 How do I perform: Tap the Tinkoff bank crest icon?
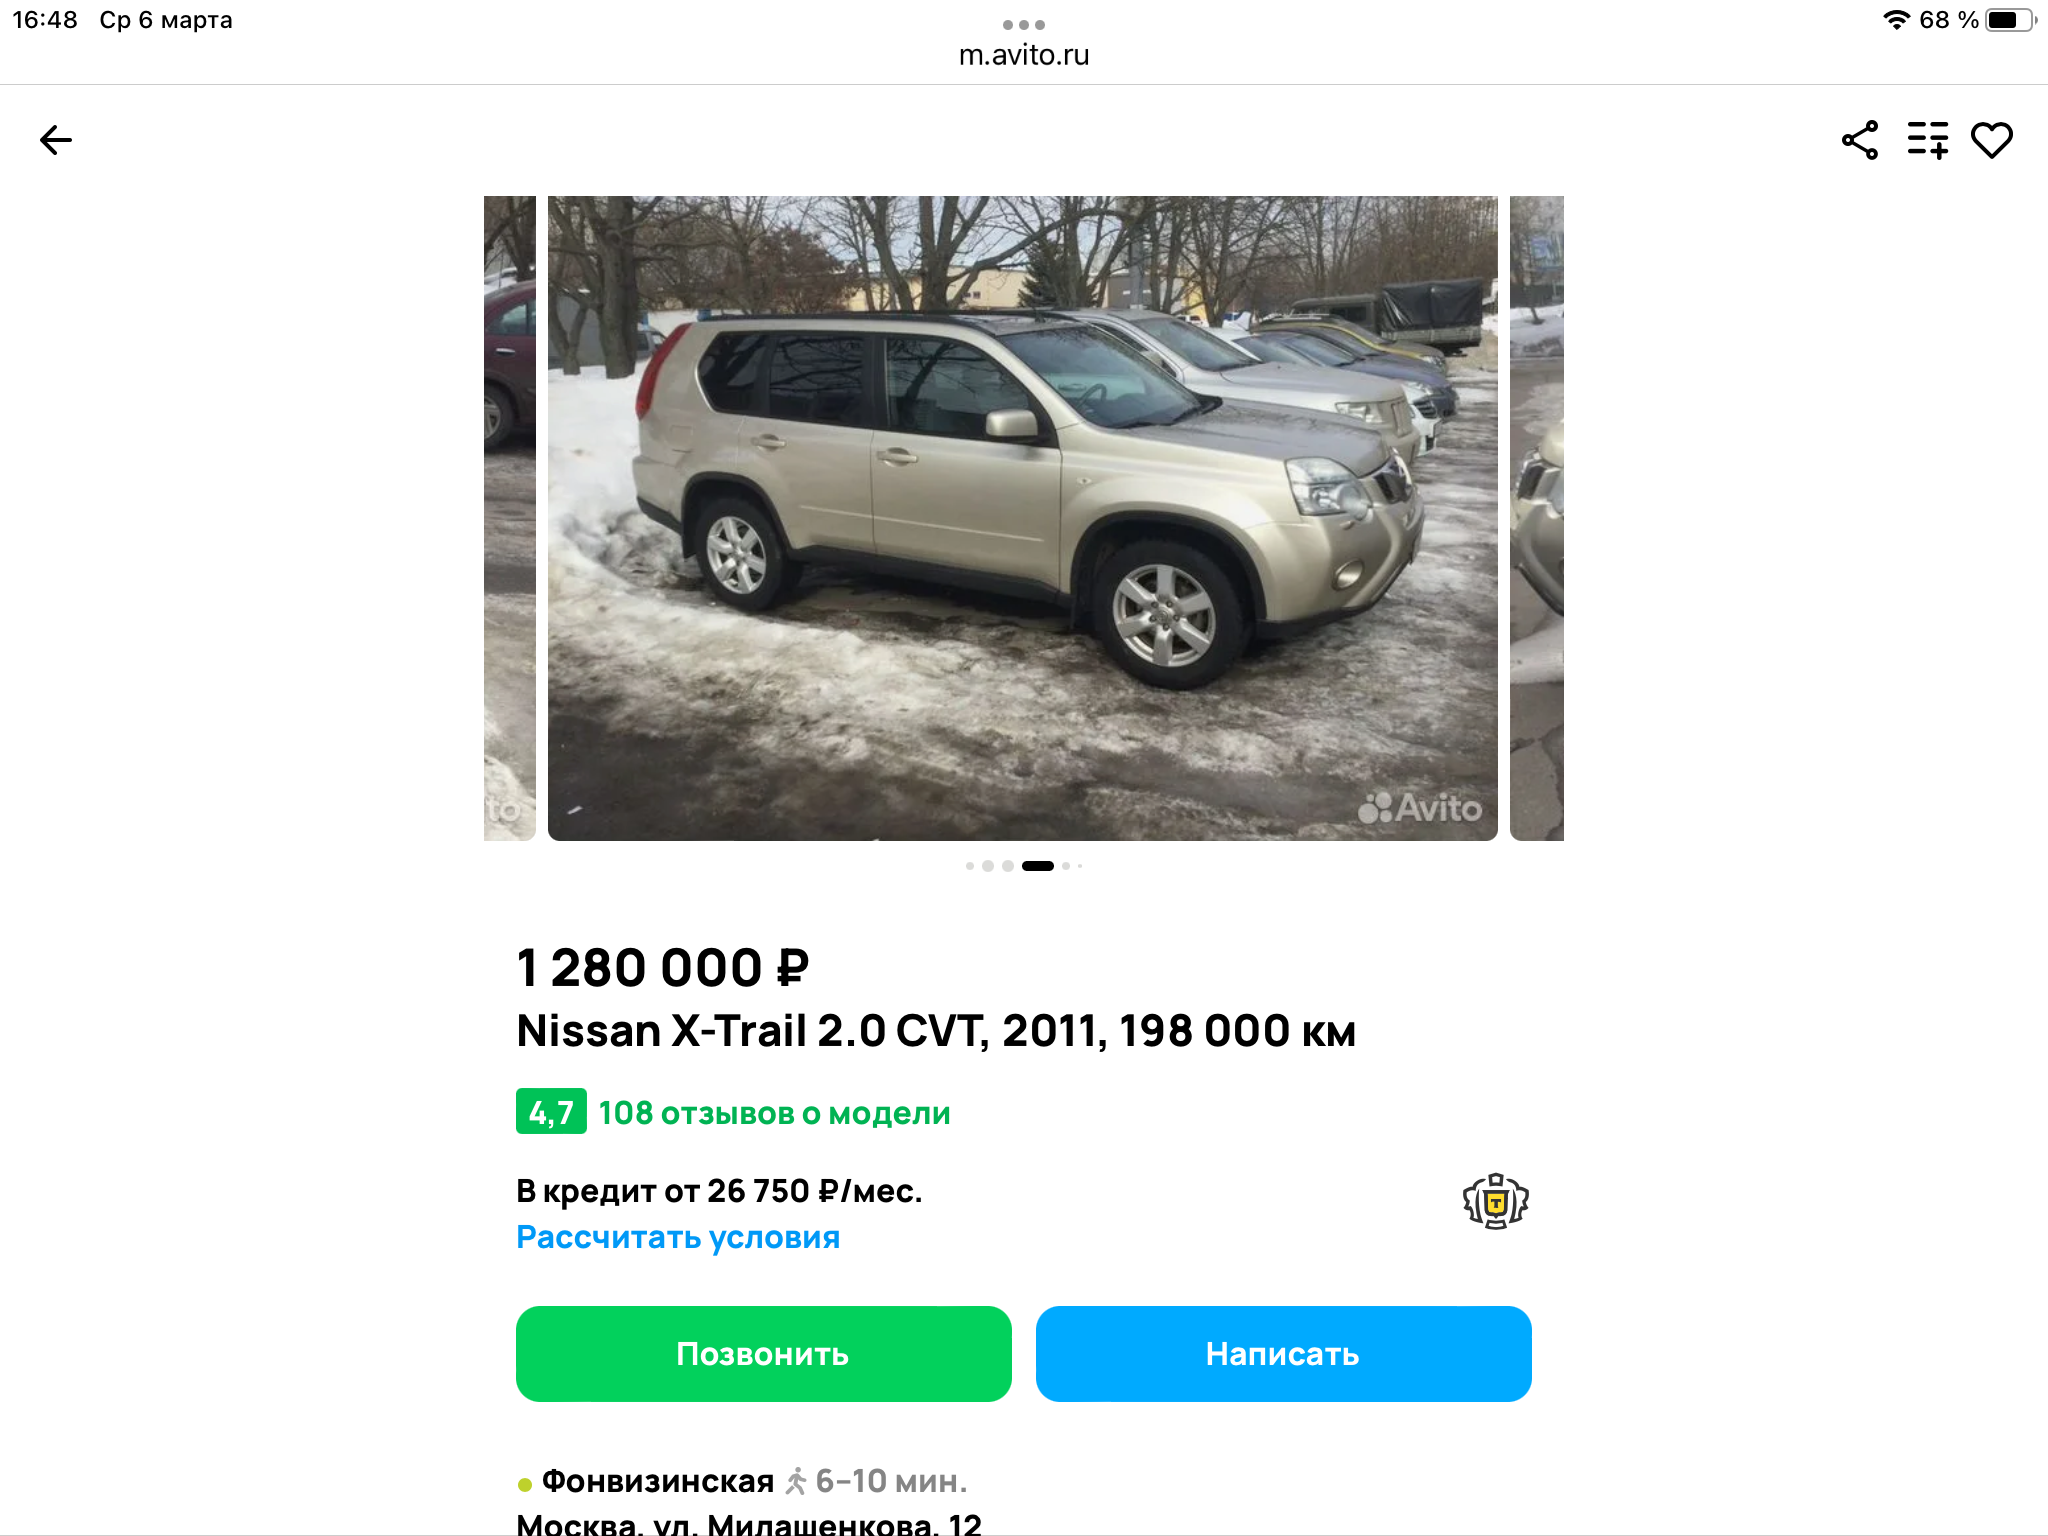tap(1496, 1201)
